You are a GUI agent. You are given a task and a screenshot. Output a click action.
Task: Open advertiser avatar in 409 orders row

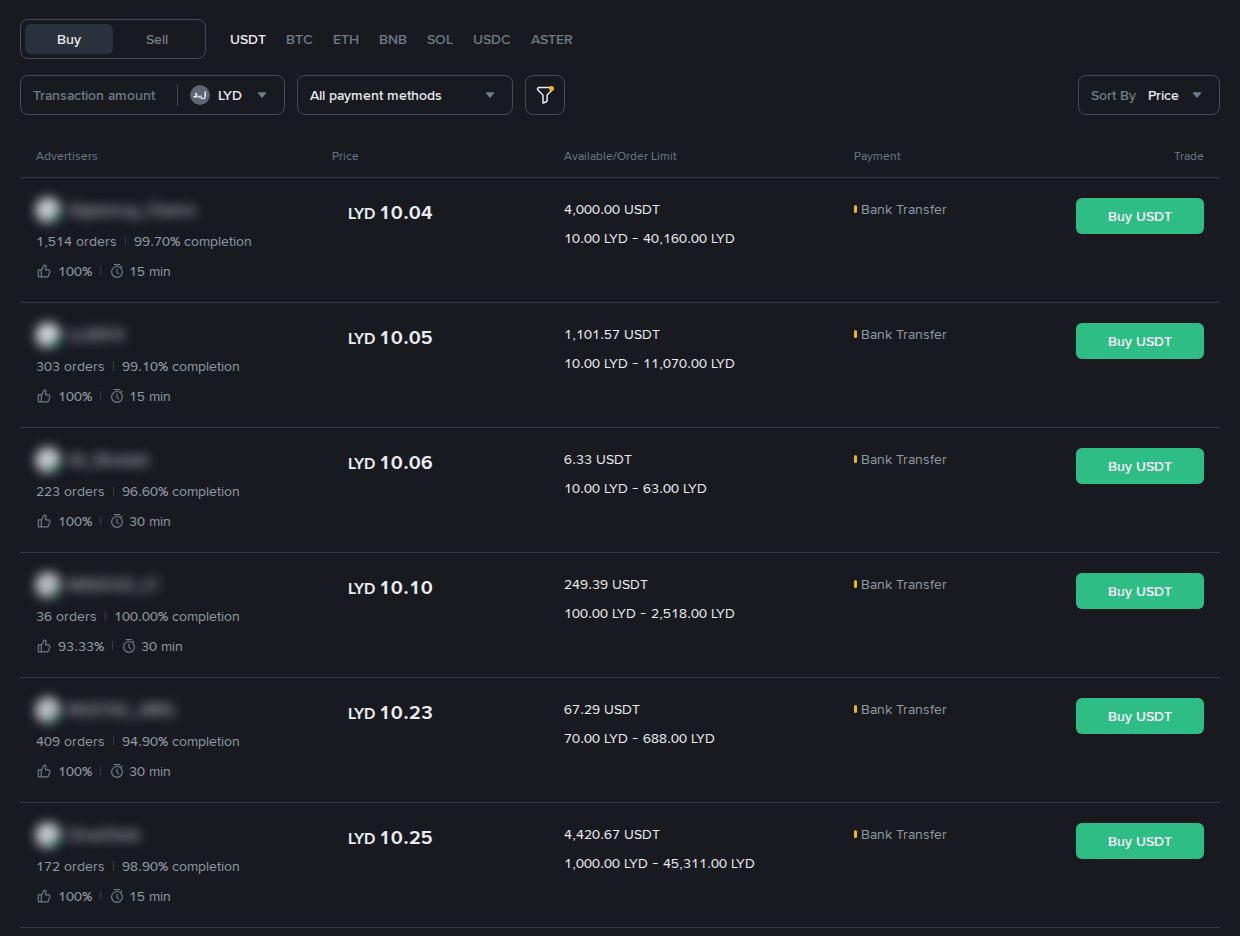(x=47, y=709)
